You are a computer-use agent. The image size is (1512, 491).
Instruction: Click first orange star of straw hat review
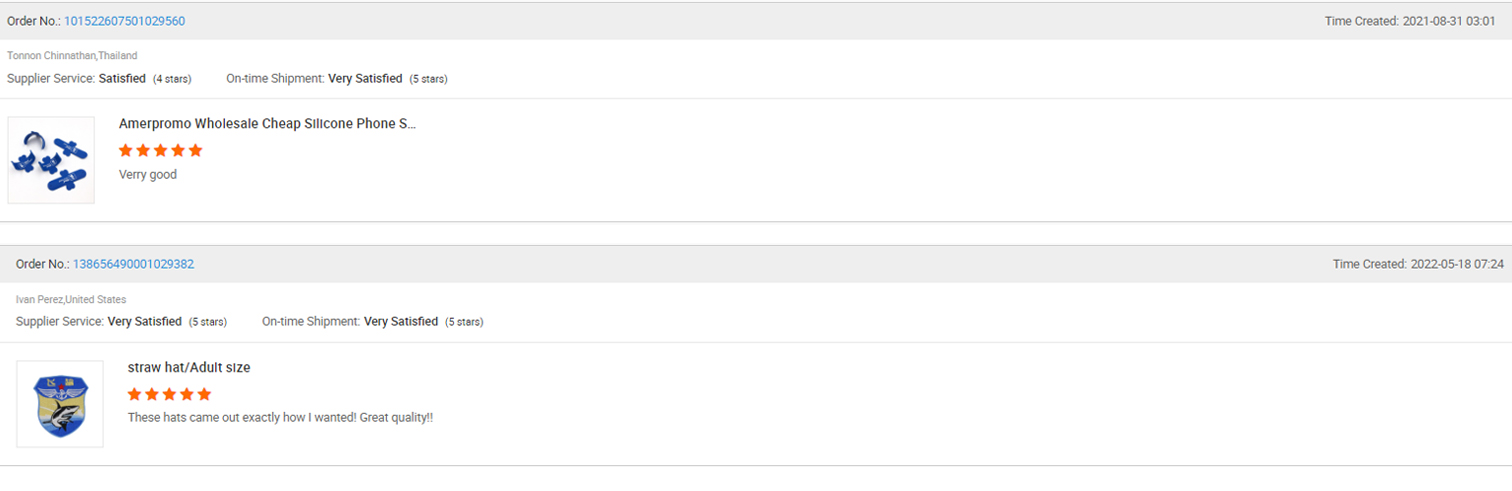(x=135, y=394)
